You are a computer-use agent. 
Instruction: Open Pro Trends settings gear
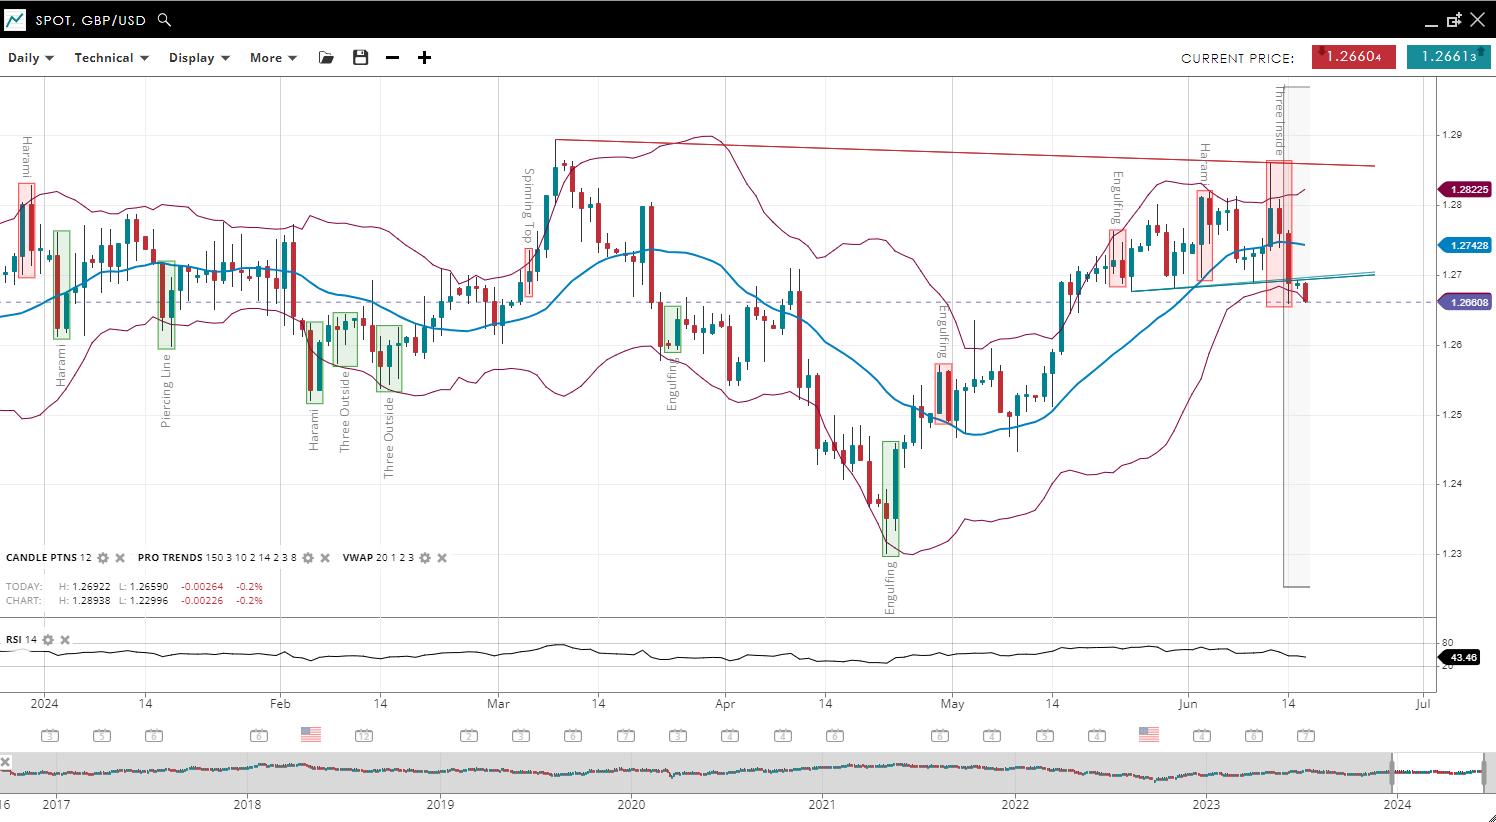tap(308, 558)
